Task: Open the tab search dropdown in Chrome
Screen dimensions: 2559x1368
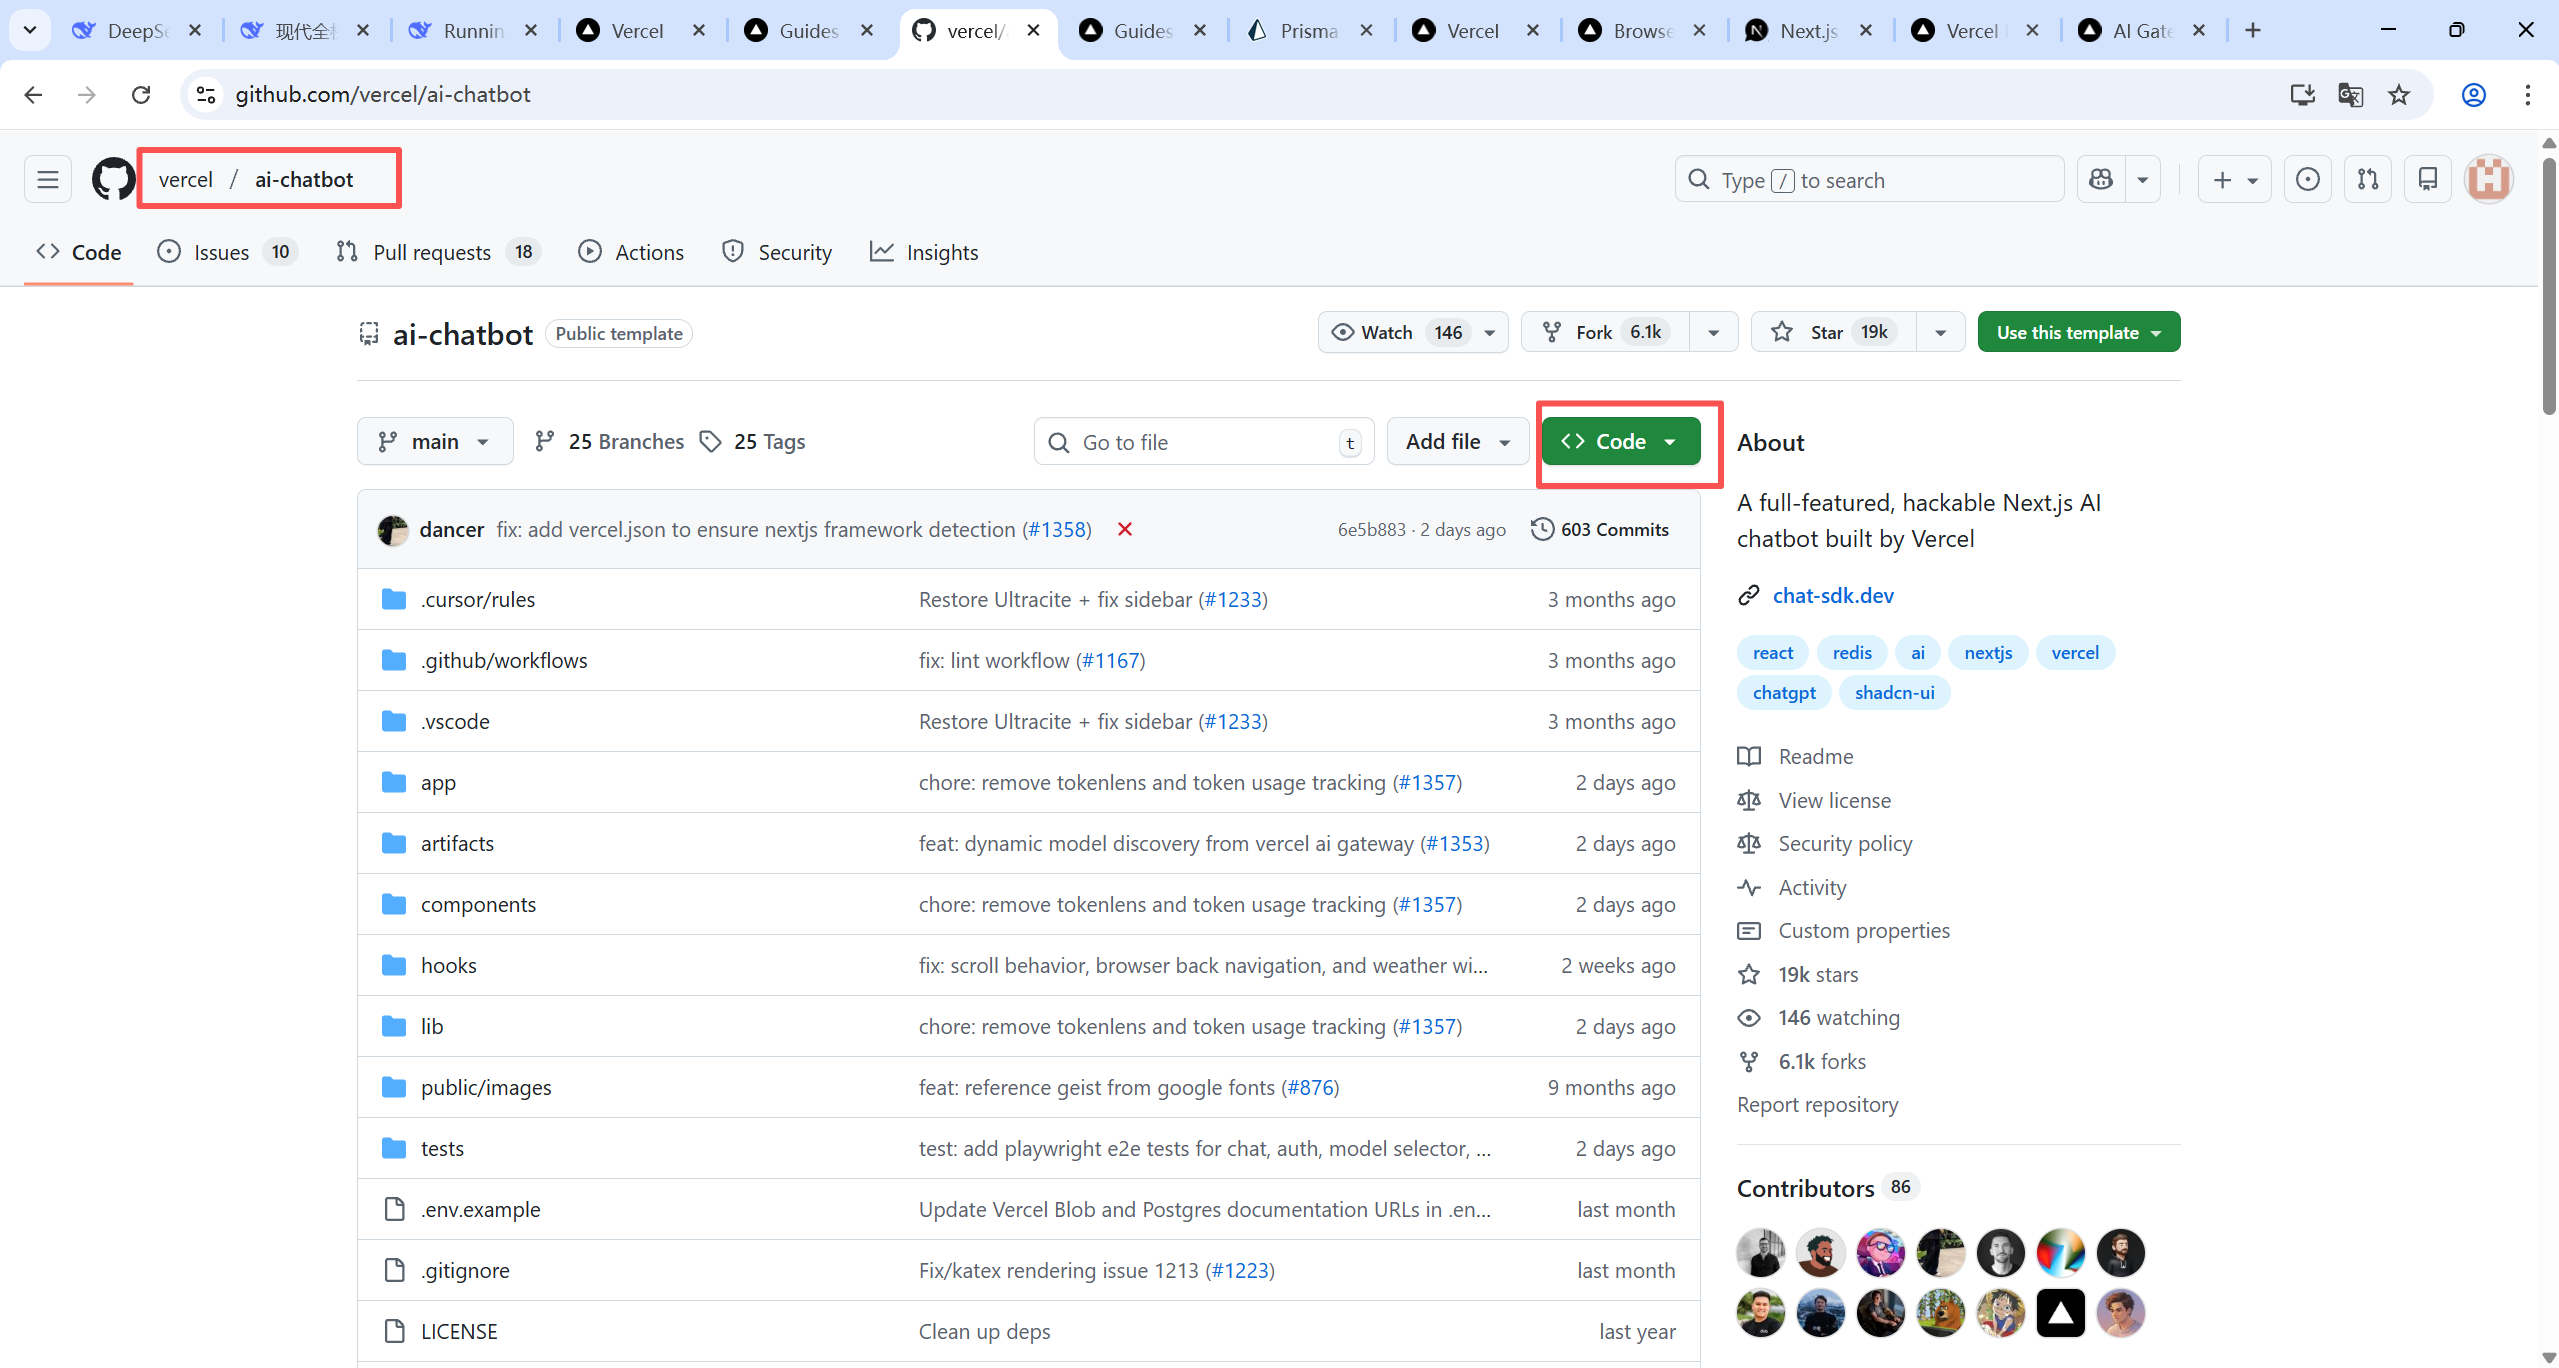Action: pos(30,31)
